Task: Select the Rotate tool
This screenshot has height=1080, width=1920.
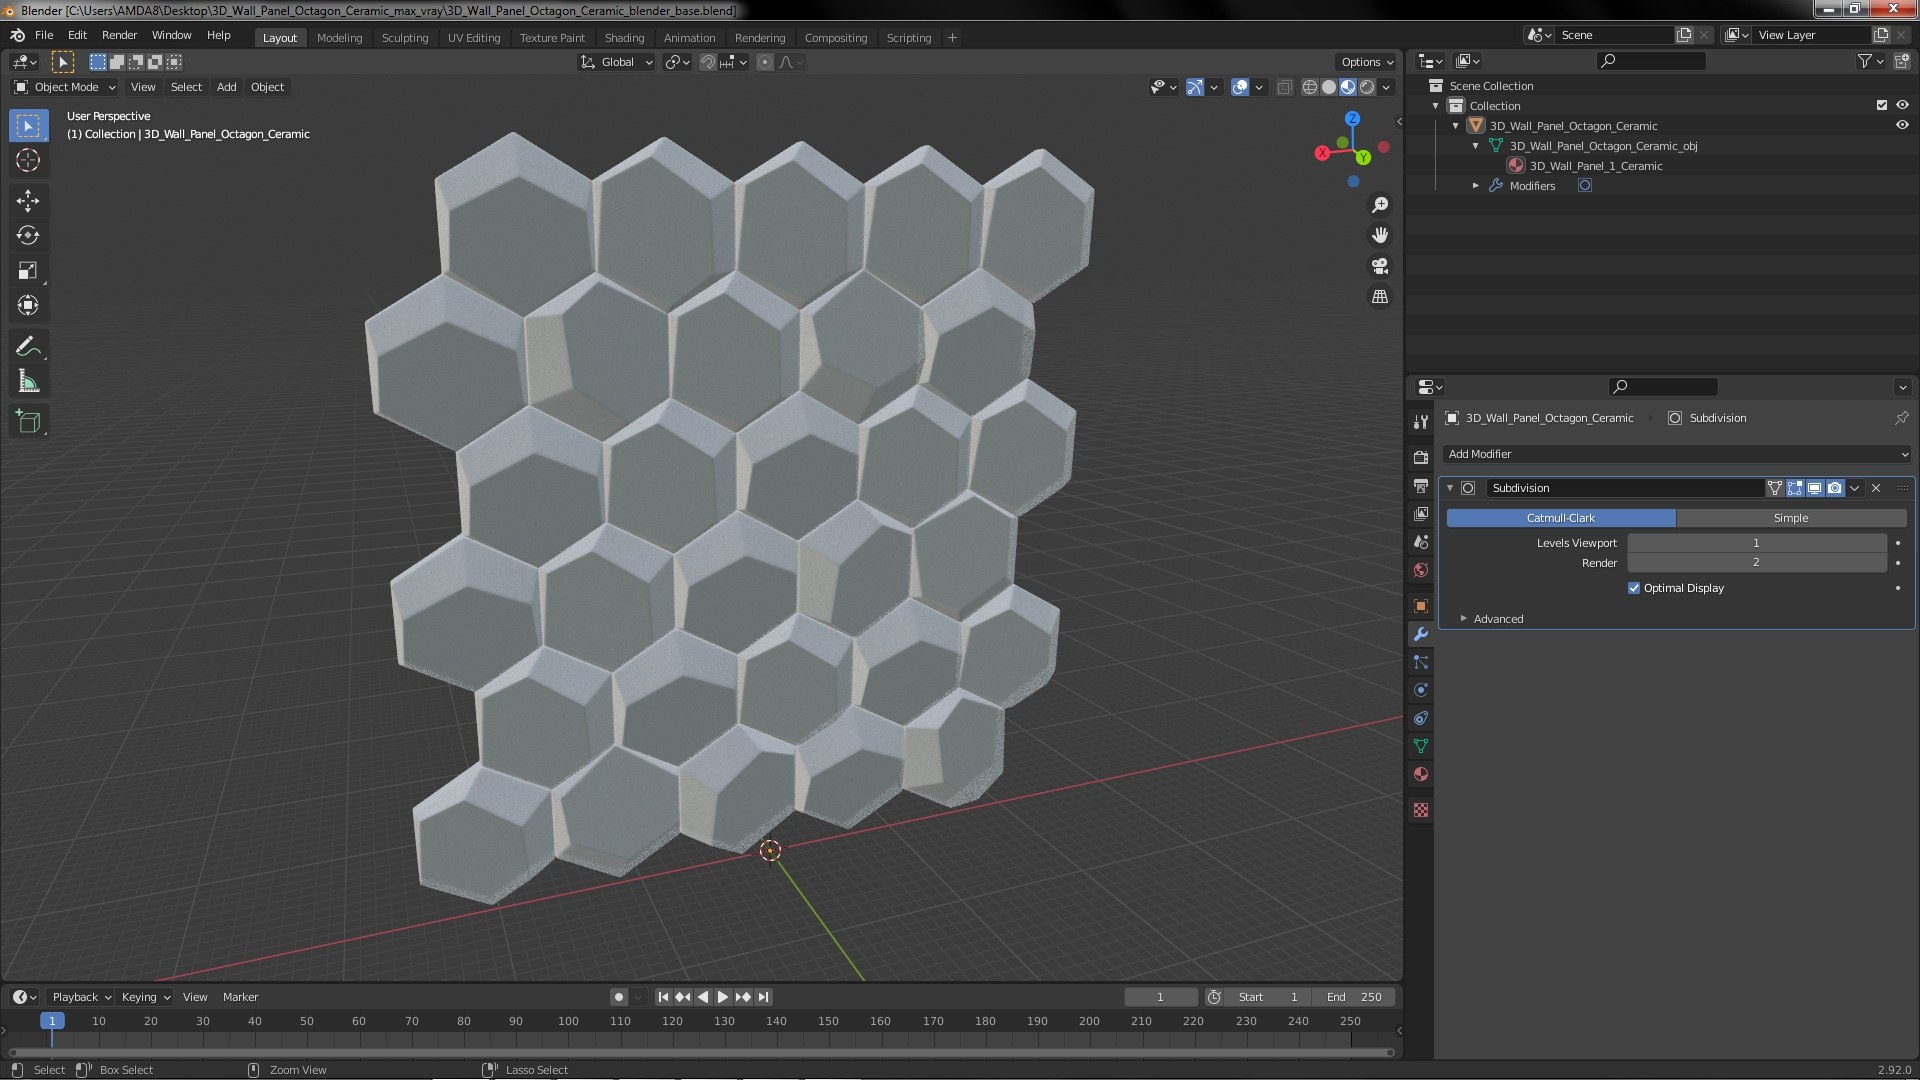Action: 28,235
